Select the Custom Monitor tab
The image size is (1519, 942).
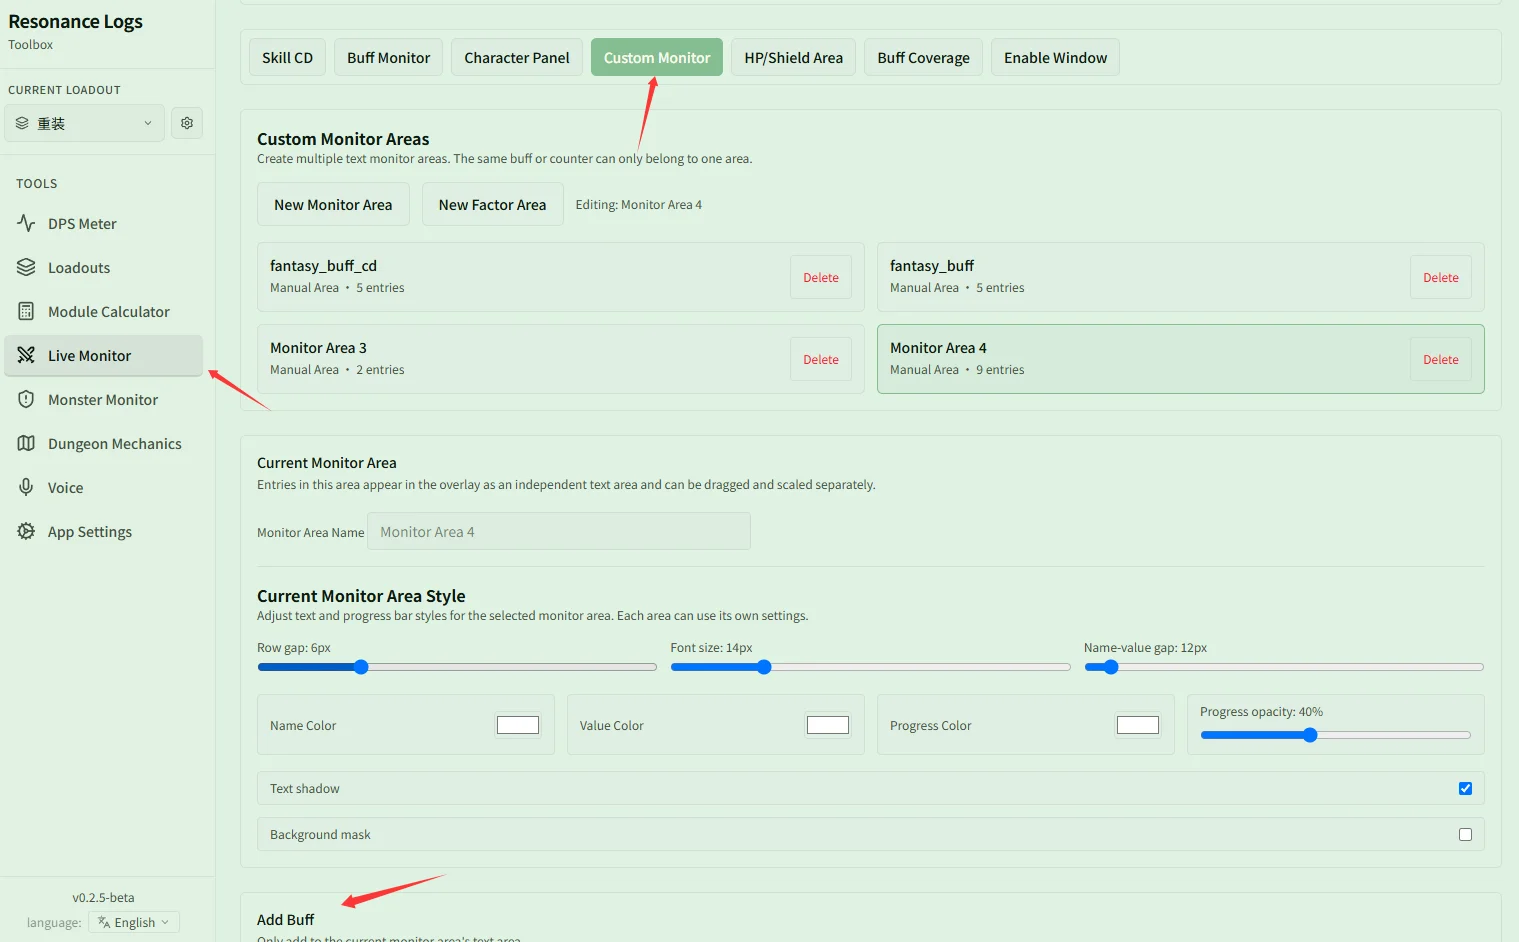(x=657, y=57)
